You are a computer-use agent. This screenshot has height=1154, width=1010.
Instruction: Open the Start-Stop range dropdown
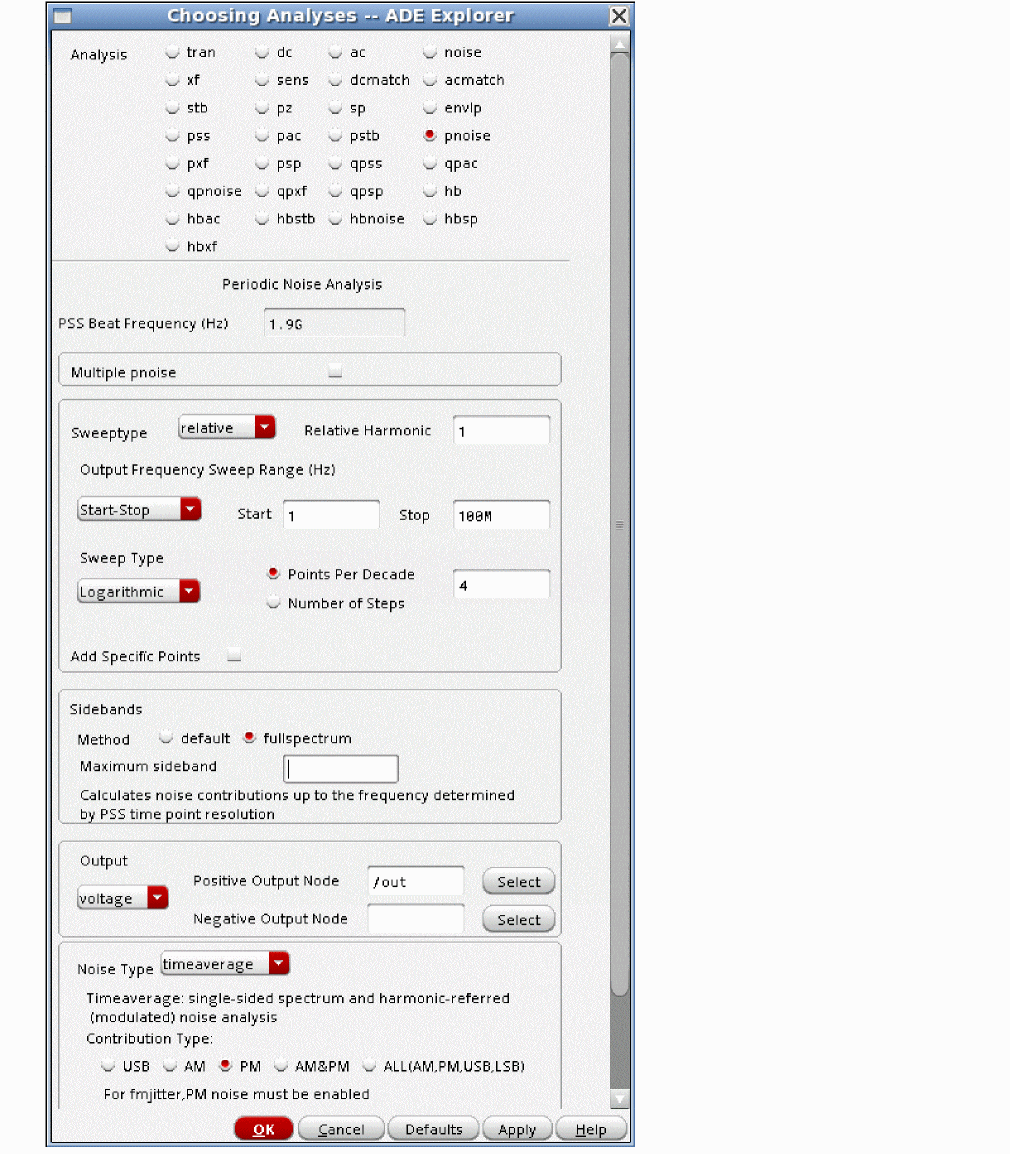139,509
